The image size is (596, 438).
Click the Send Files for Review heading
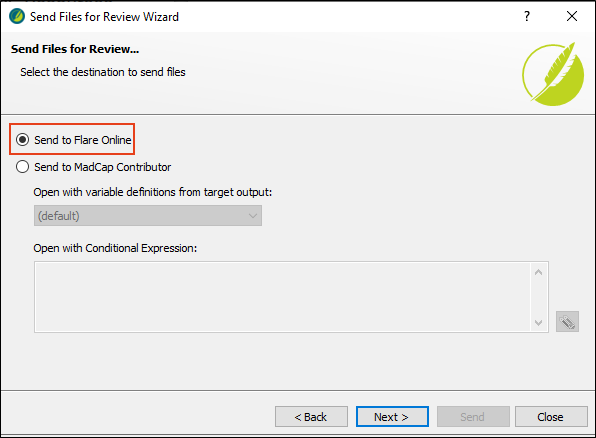(x=75, y=49)
